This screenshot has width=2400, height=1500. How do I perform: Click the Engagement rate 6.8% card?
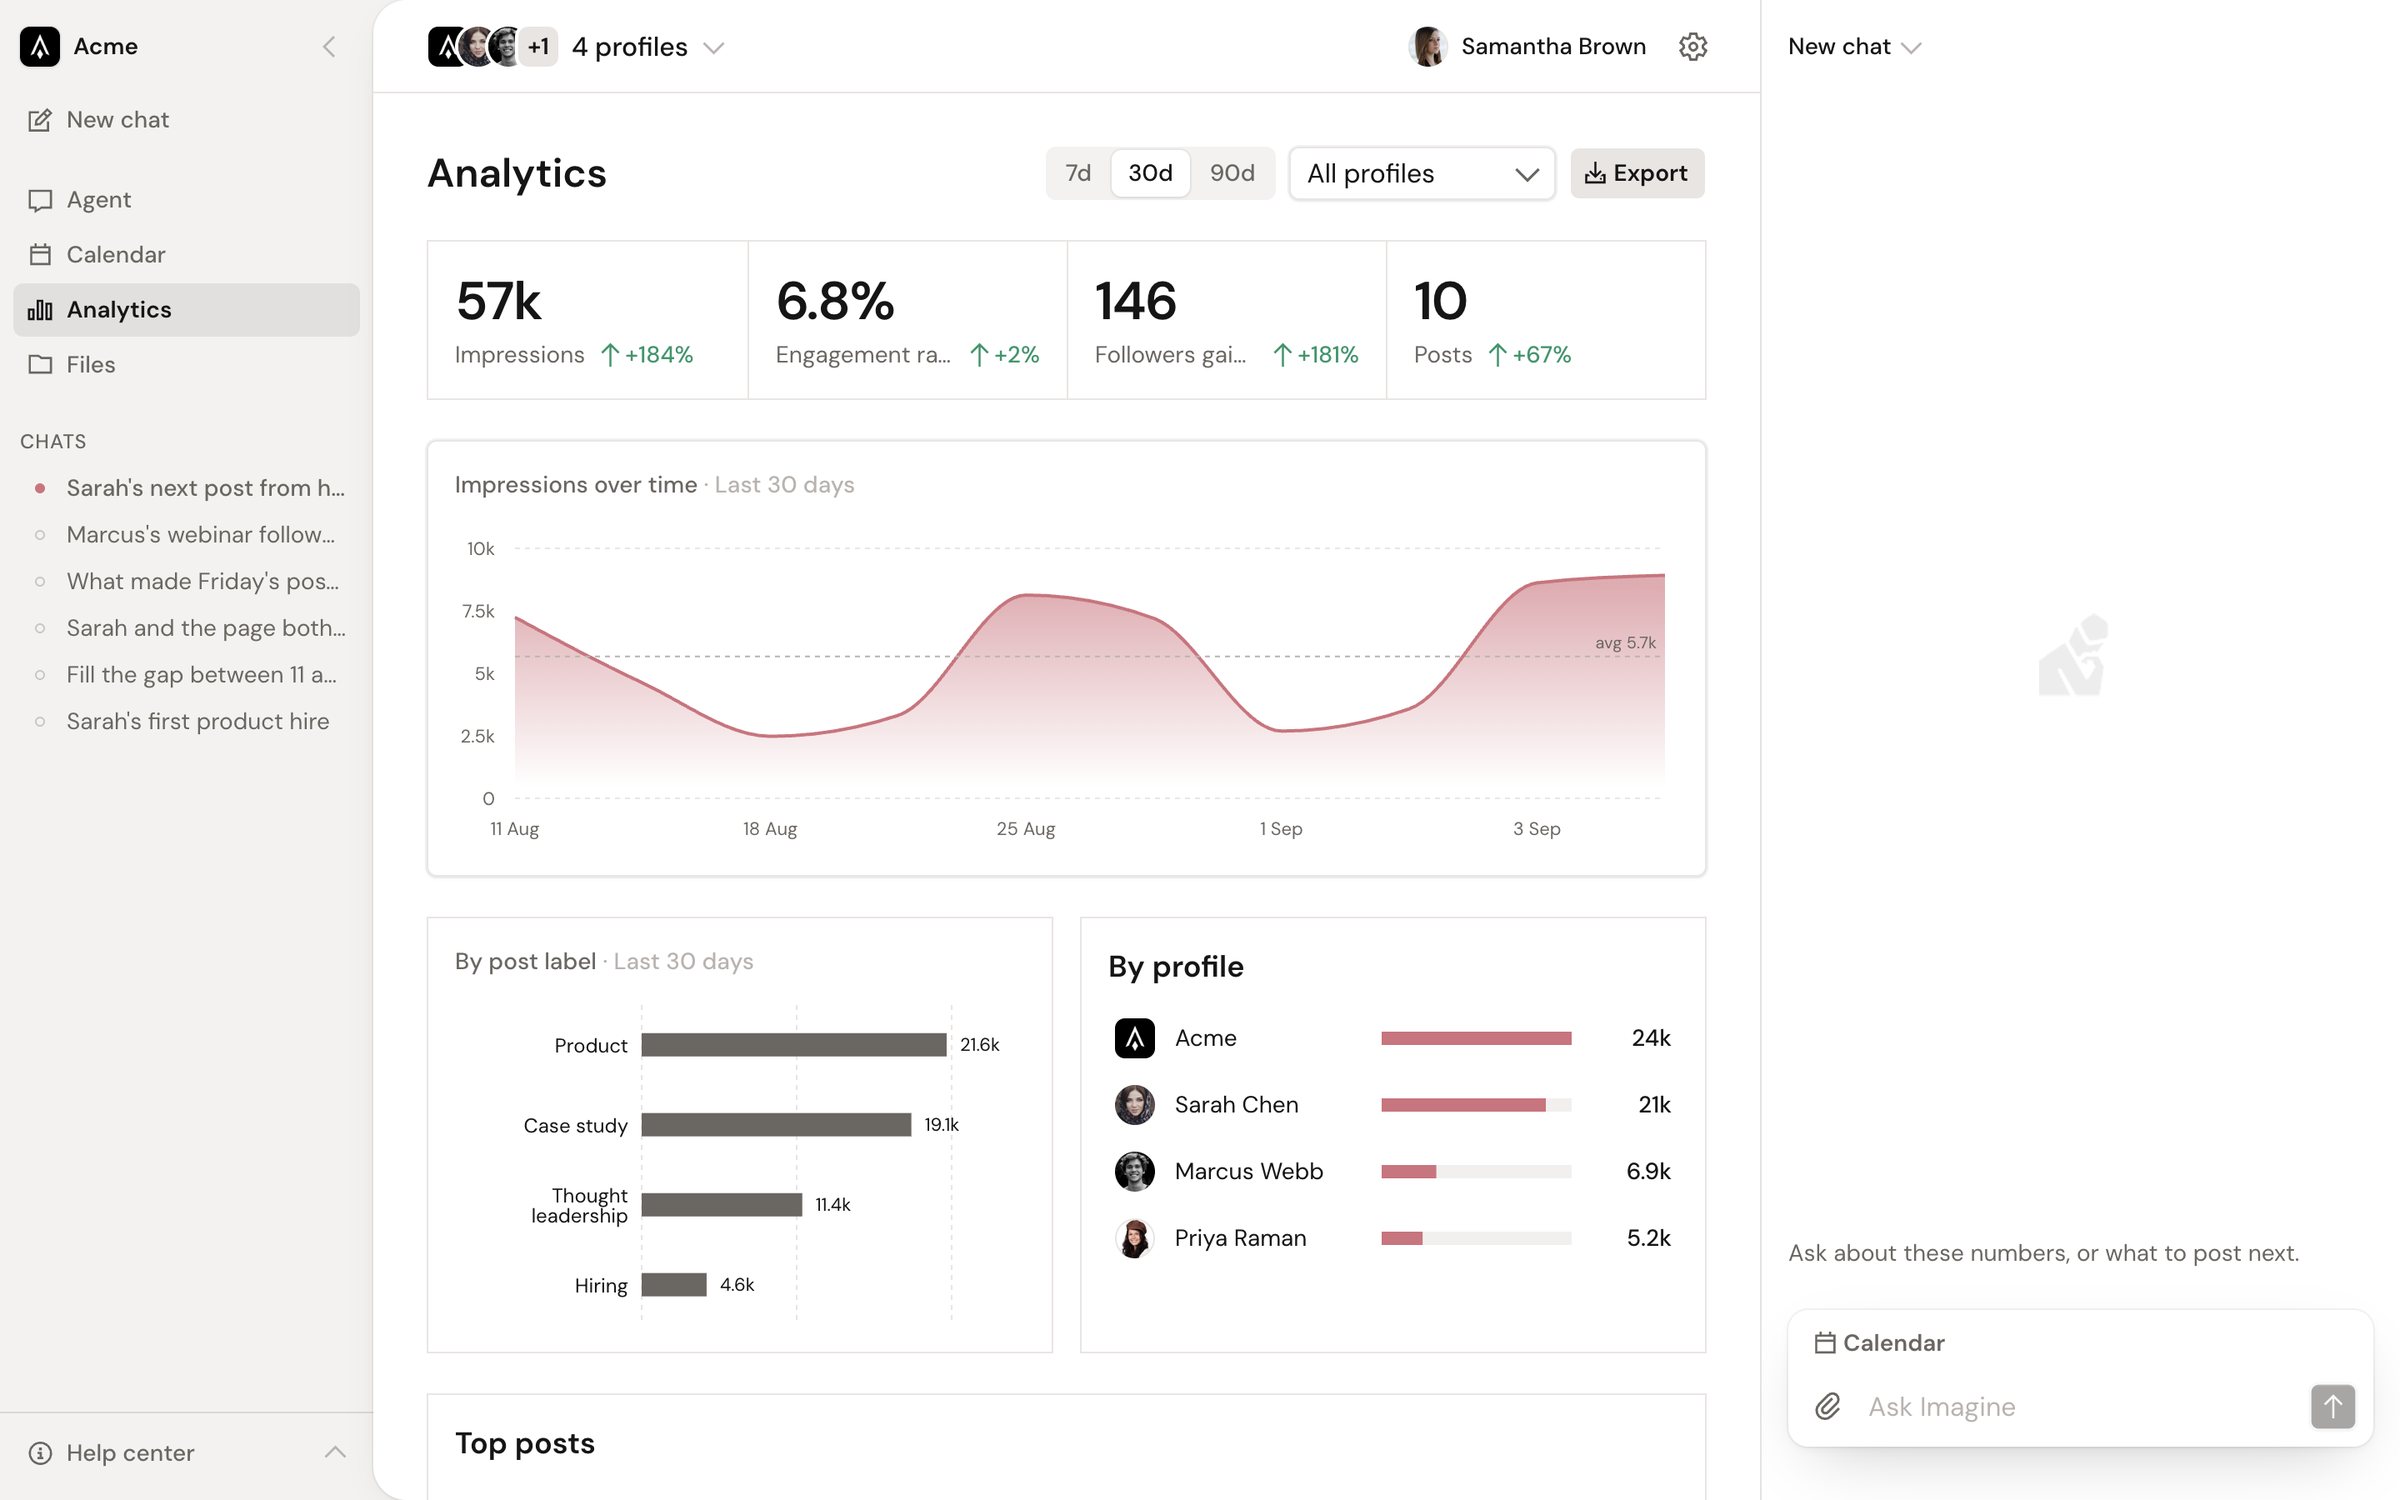[907, 320]
